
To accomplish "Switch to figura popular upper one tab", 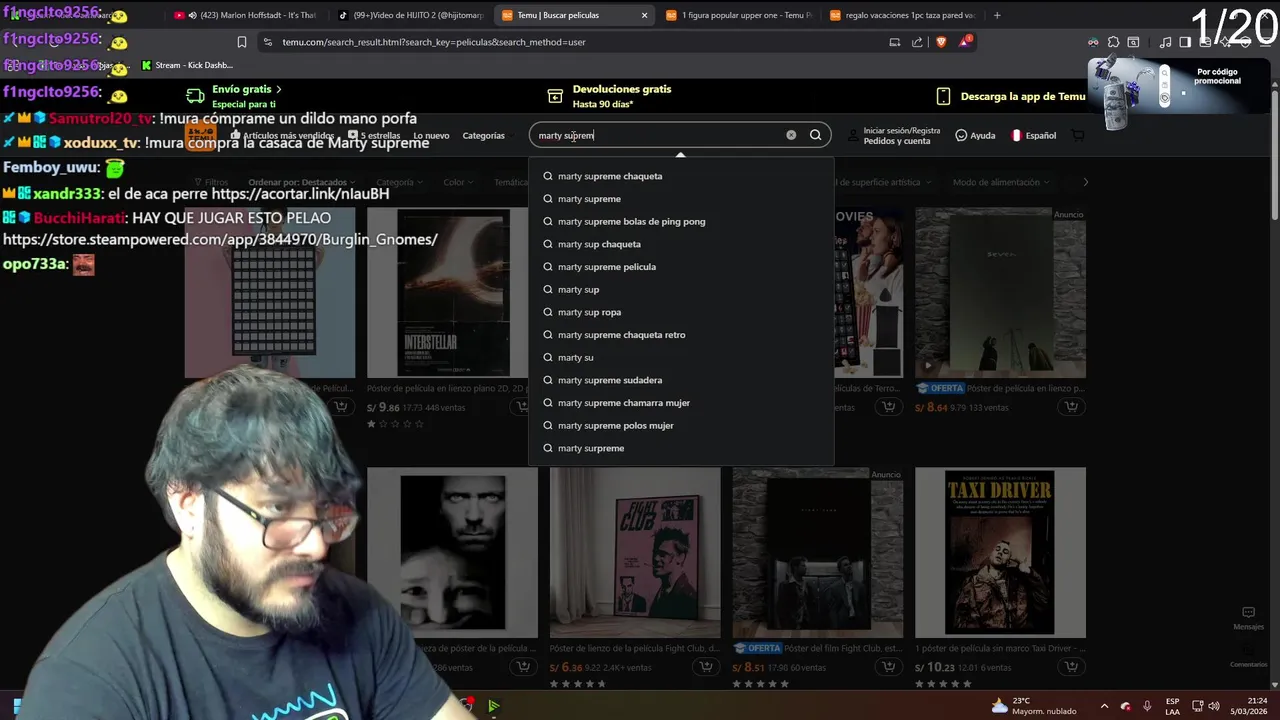I will click(x=739, y=15).
